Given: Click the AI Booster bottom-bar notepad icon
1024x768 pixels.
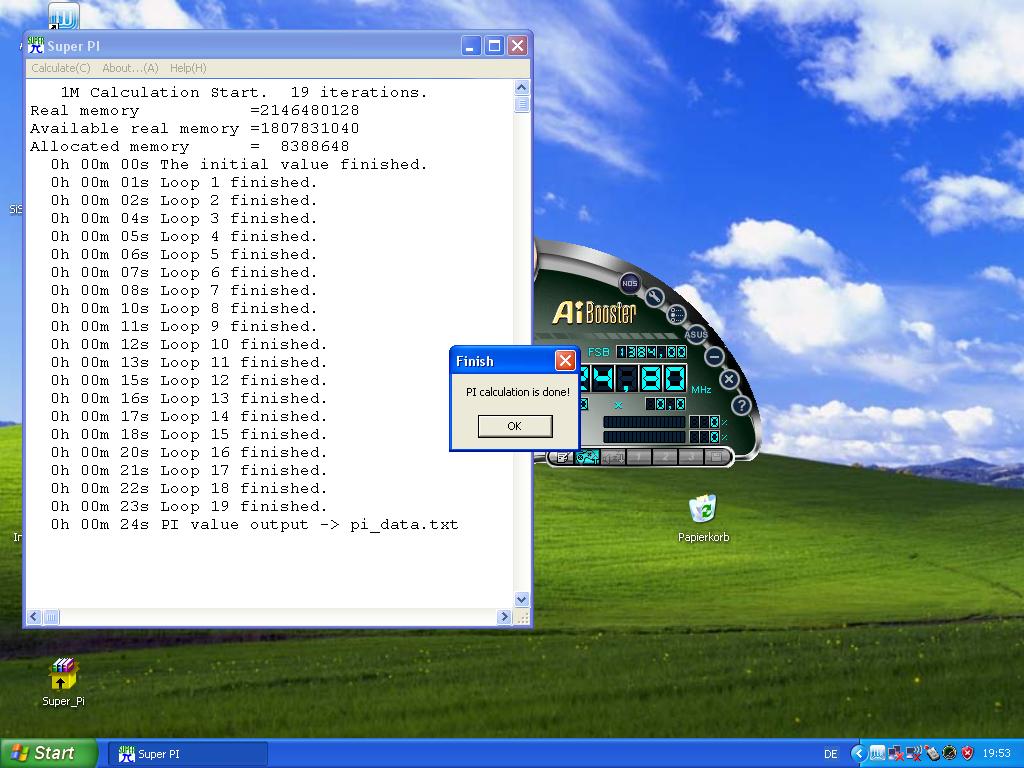Looking at the screenshot, I should point(562,457).
